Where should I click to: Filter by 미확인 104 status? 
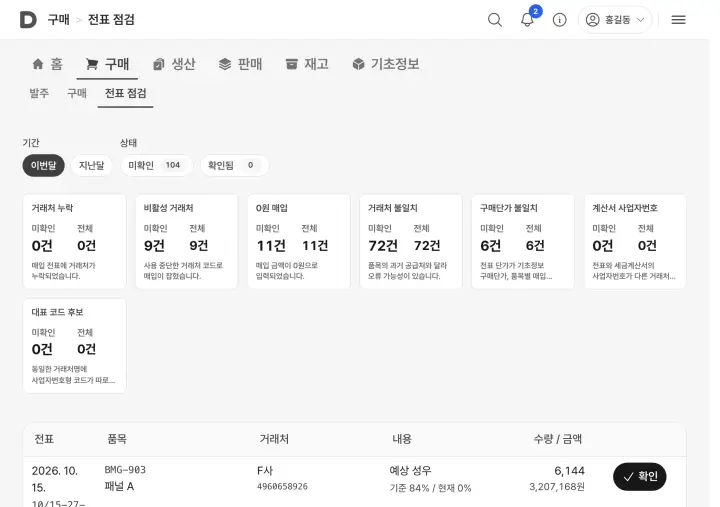click(x=157, y=165)
